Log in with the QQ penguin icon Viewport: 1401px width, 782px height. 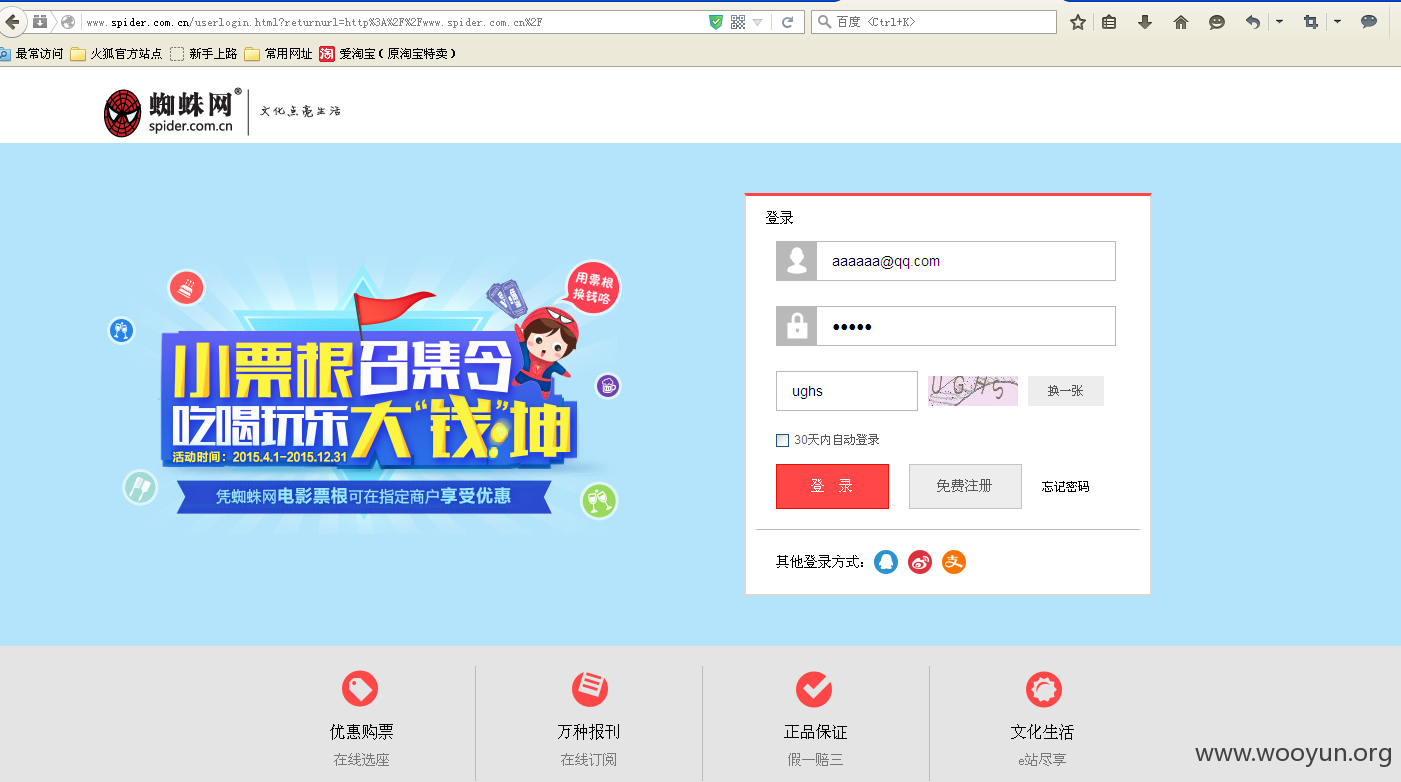886,562
